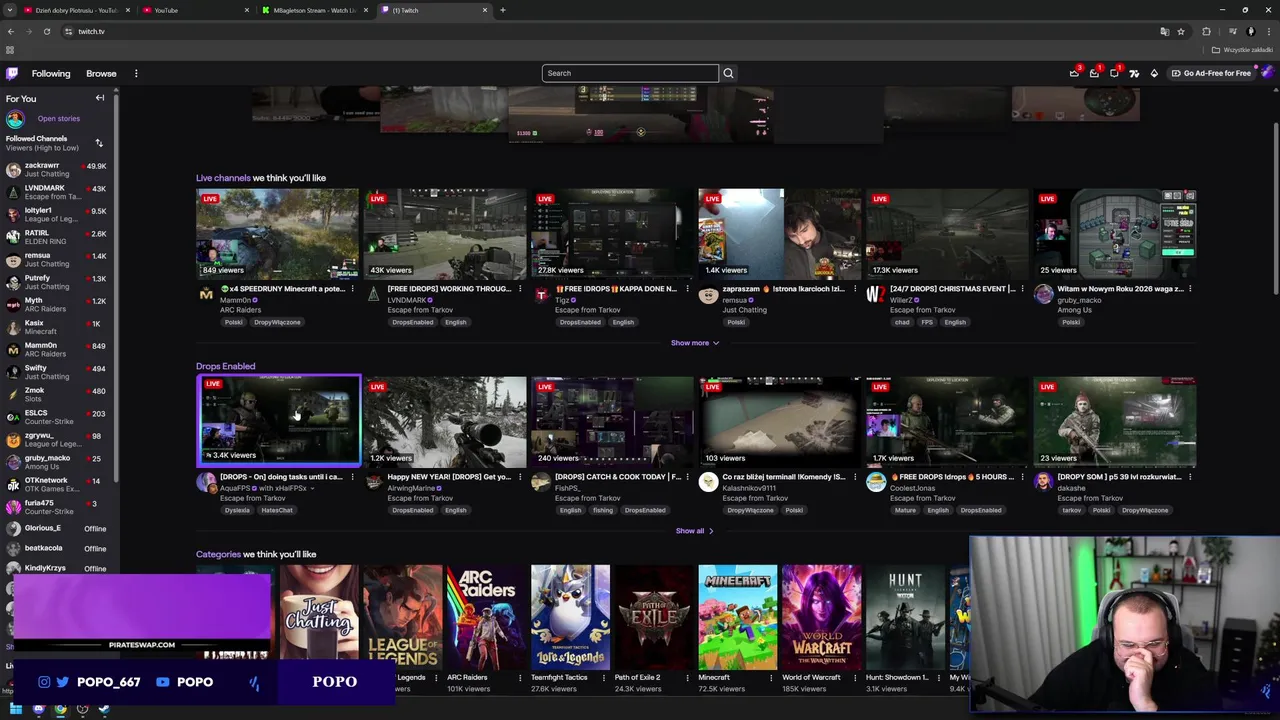The height and width of the screenshot is (720, 1280).
Task: Open Chrome three-dot menu
Action: (x=1269, y=31)
